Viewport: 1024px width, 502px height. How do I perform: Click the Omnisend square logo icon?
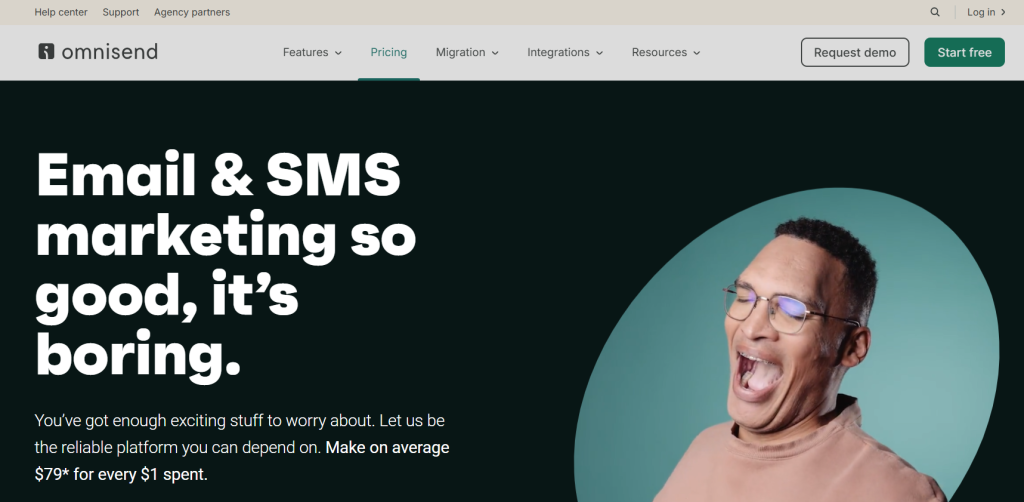pos(46,52)
